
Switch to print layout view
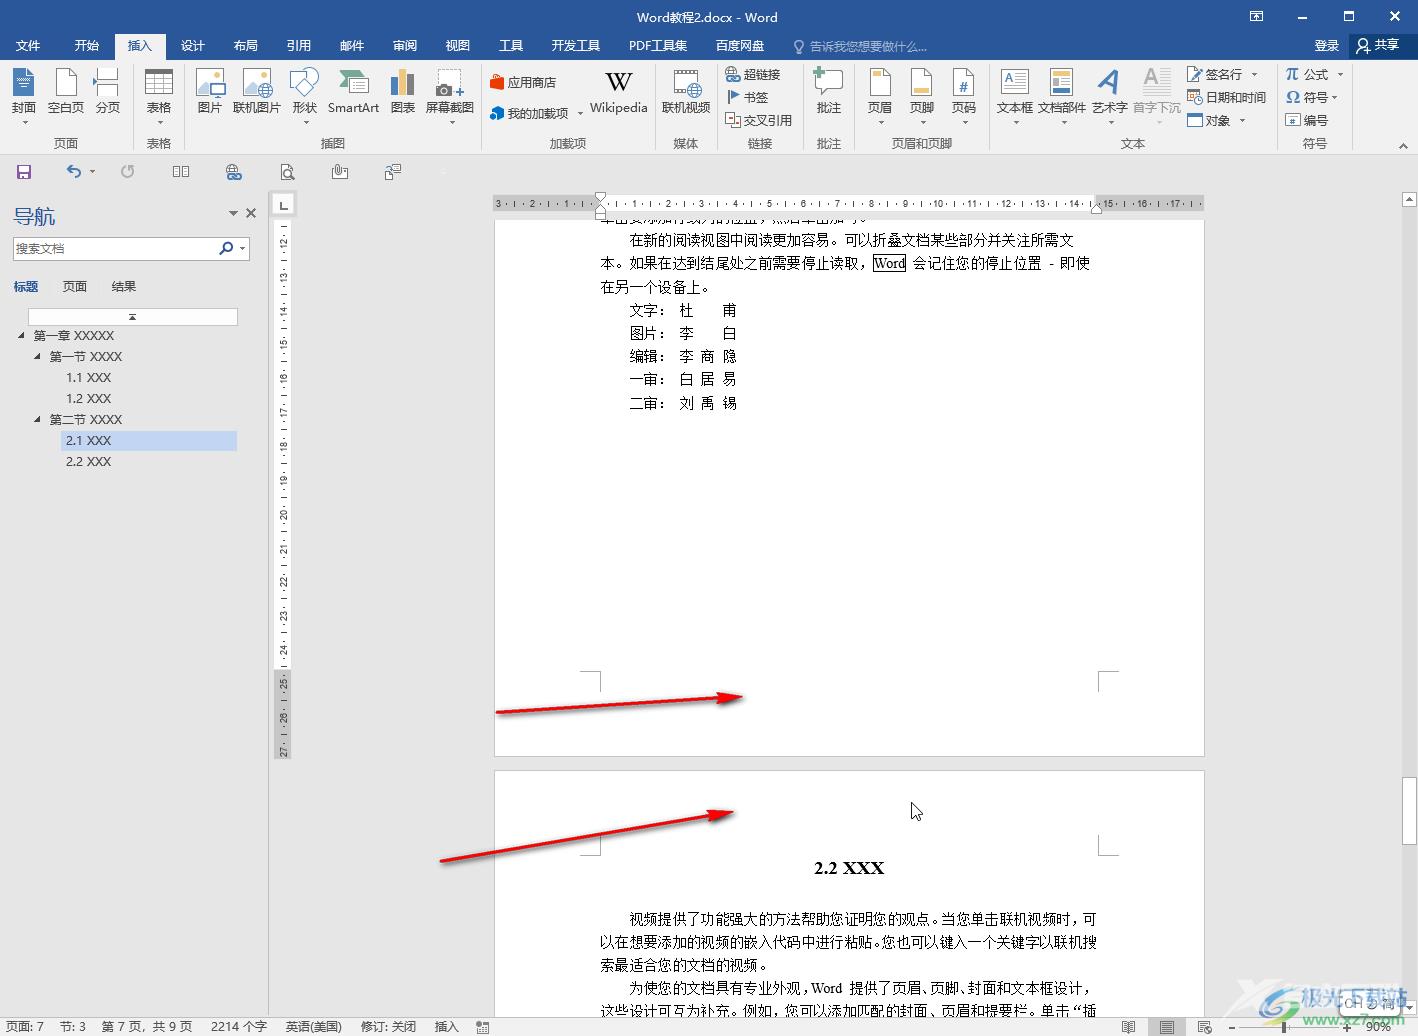1166,1026
